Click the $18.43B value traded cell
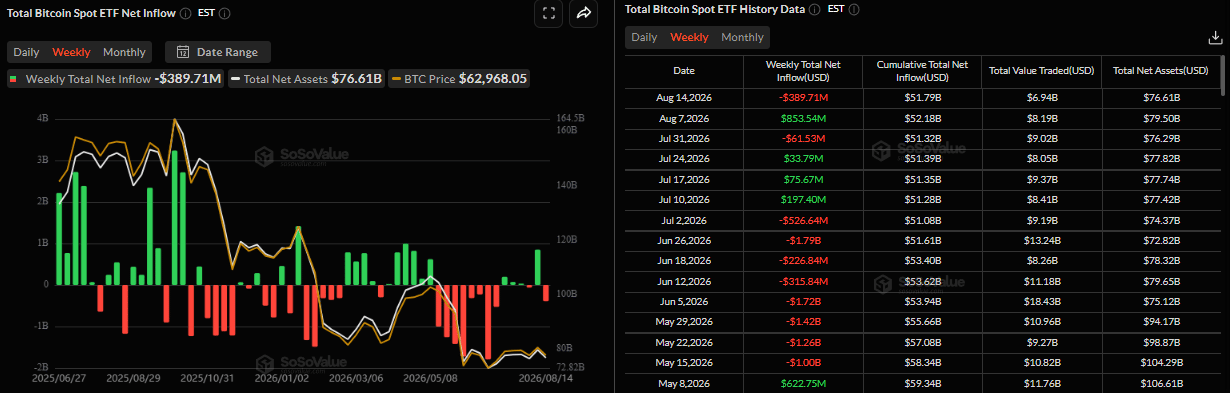1230x393 pixels. click(1041, 301)
